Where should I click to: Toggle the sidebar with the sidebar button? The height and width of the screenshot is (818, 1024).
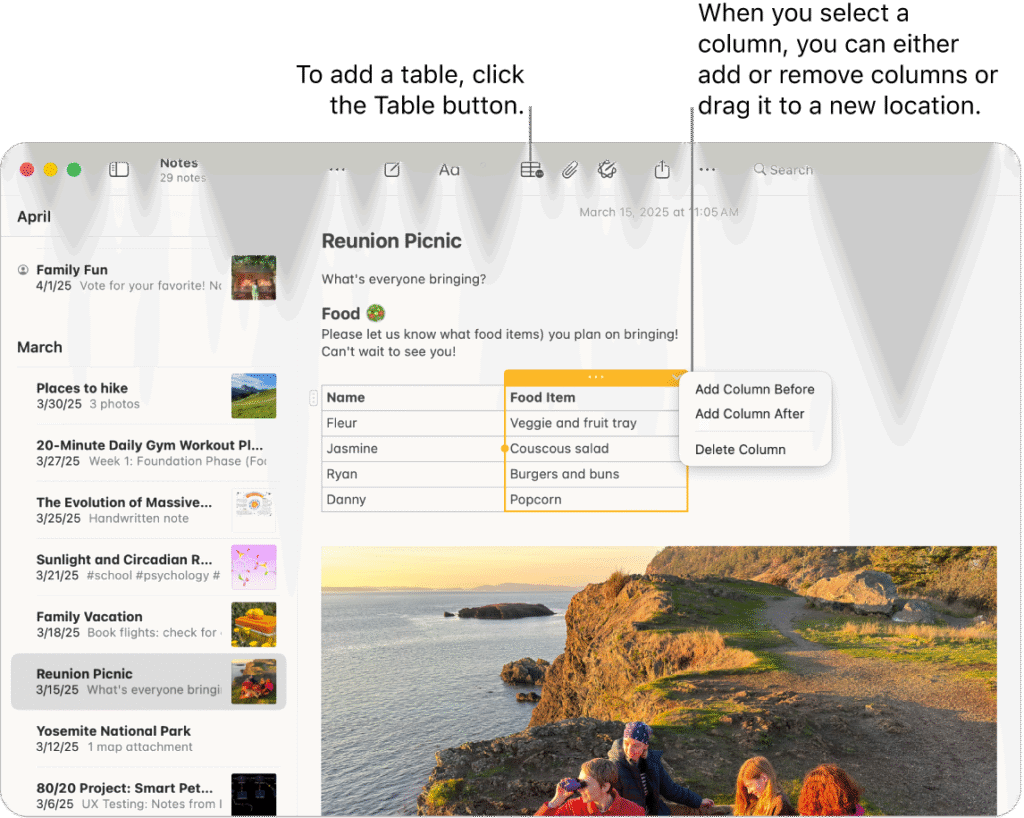[119, 170]
